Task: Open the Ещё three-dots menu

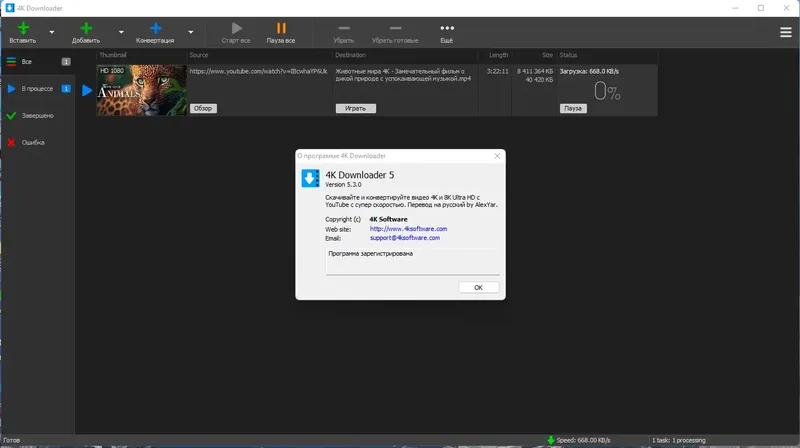Action: click(x=447, y=28)
